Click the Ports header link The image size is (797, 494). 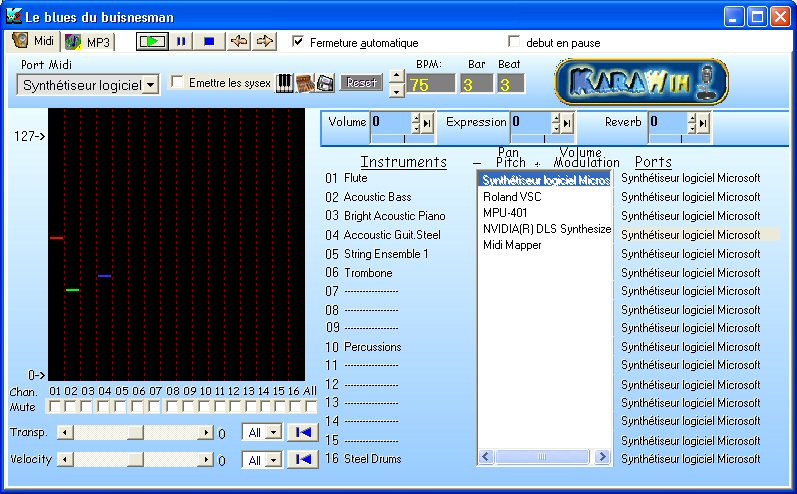[653, 162]
